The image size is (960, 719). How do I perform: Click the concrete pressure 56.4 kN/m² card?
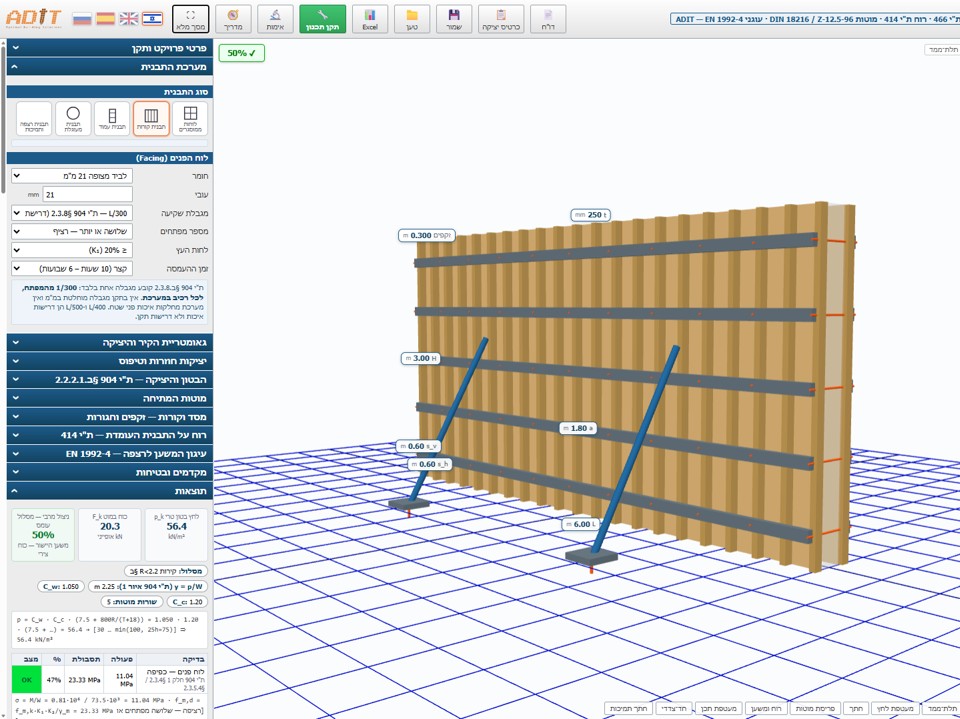click(x=176, y=535)
